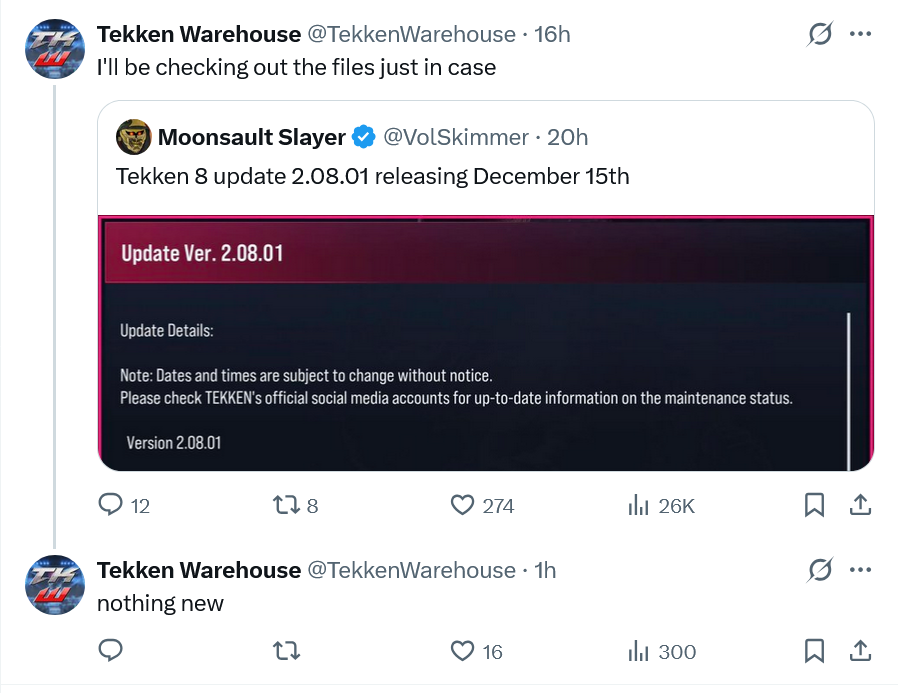Click Tekken Warehouse avatar on first tweet

point(54,48)
